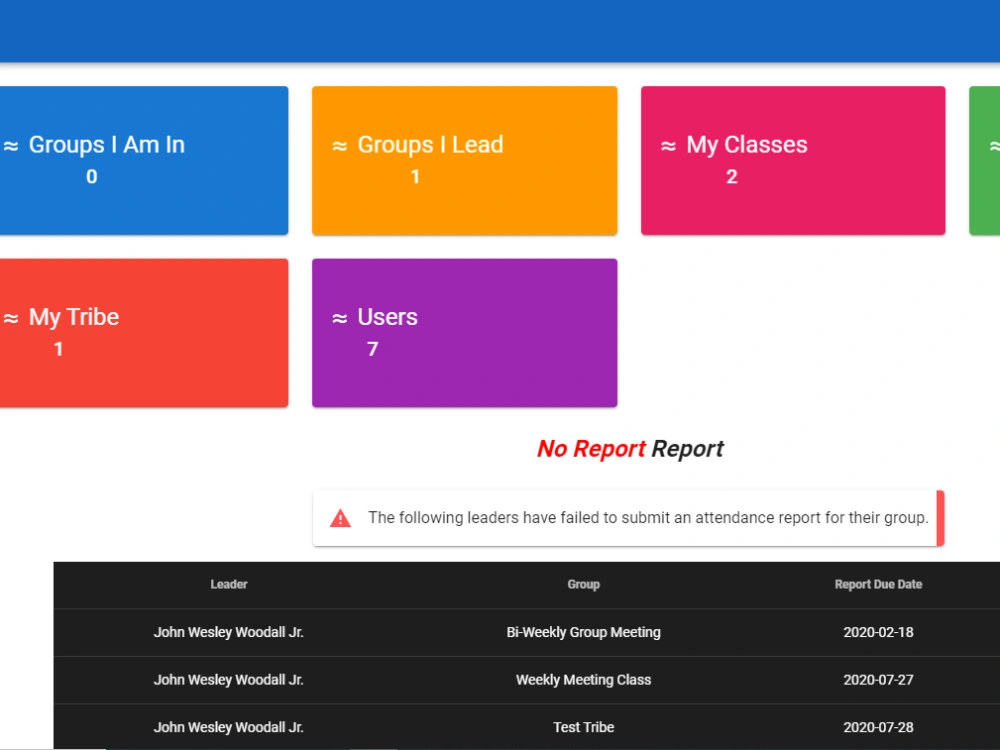Click the count 7 on the Users card
Image resolution: width=1000 pixels, height=750 pixels.
(x=372, y=349)
